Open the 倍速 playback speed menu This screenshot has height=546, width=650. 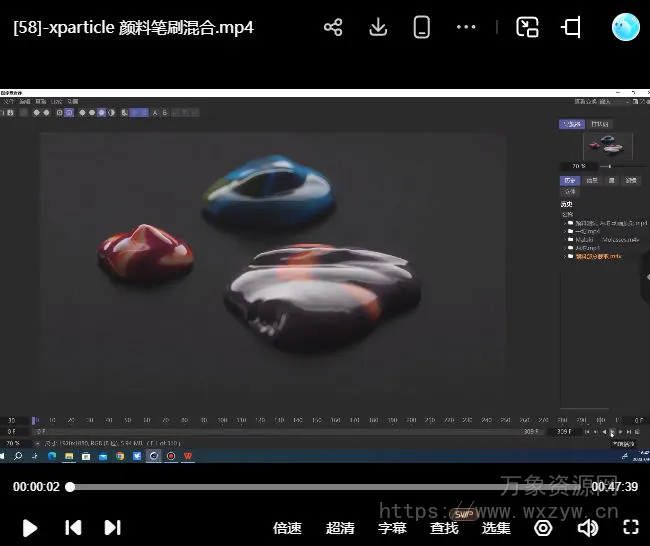click(x=287, y=528)
